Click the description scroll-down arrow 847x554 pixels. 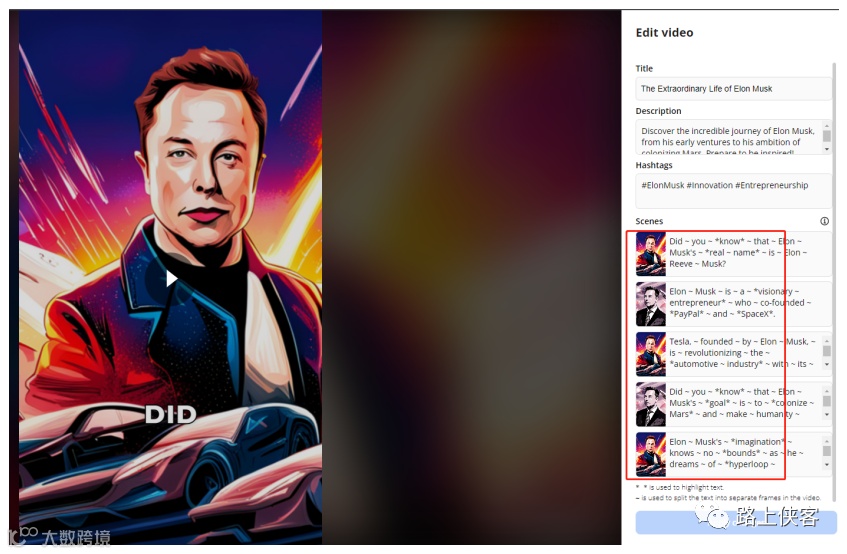point(826,148)
